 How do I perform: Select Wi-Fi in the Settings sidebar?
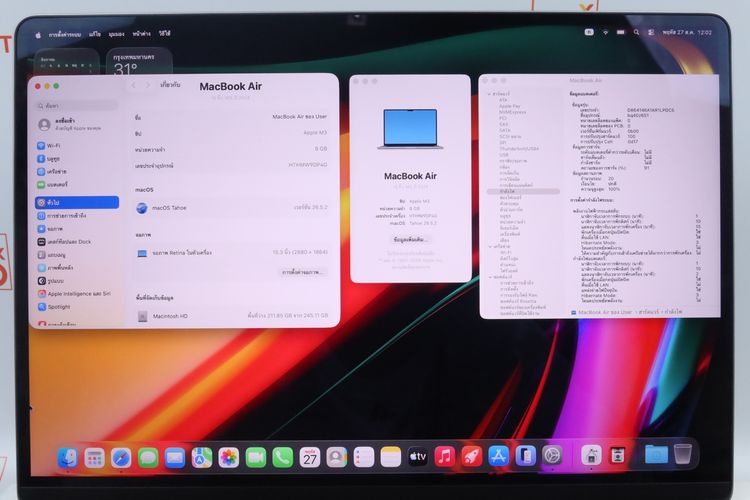click(77, 145)
